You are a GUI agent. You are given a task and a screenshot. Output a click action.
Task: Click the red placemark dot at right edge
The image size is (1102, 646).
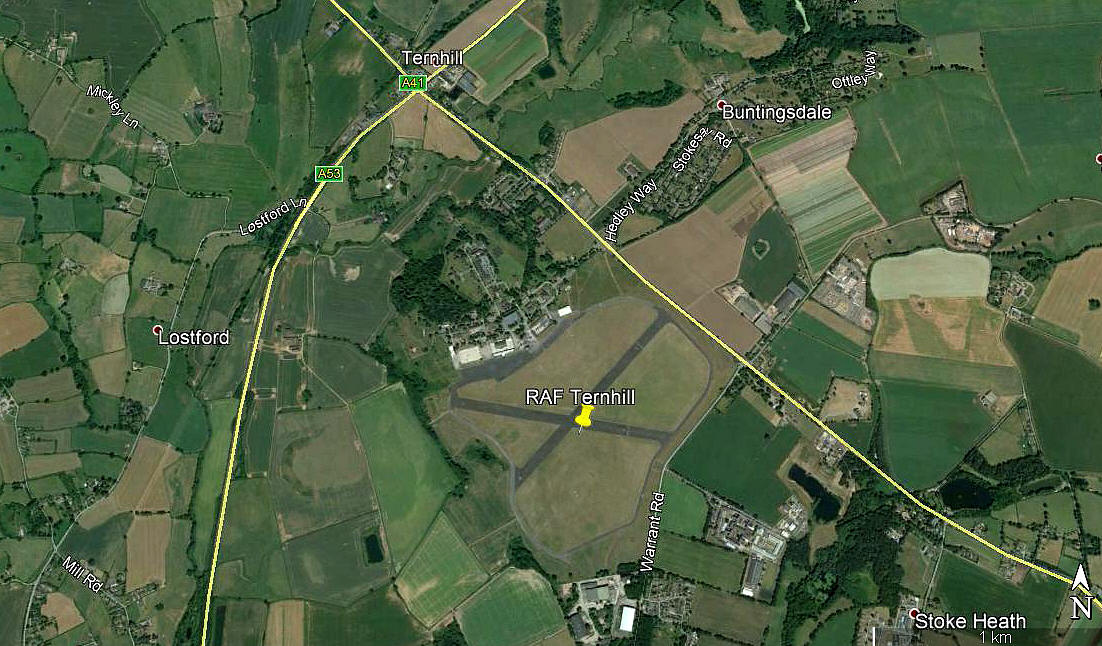1099,160
